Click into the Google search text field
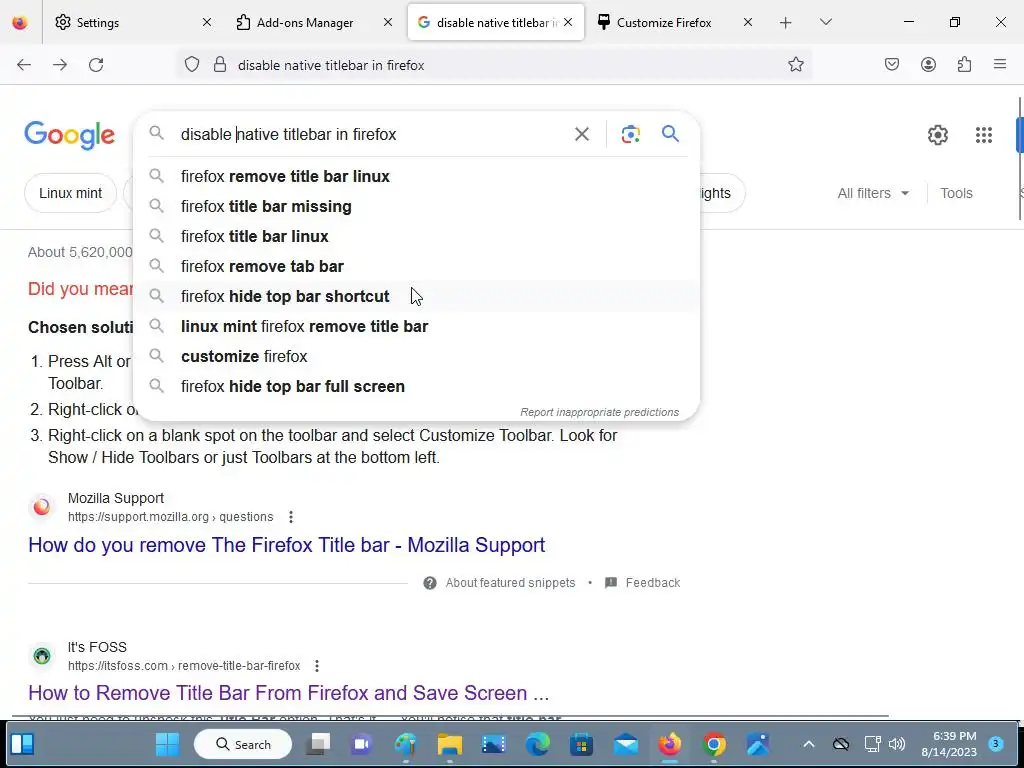The image size is (1024, 768). pos(372,135)
